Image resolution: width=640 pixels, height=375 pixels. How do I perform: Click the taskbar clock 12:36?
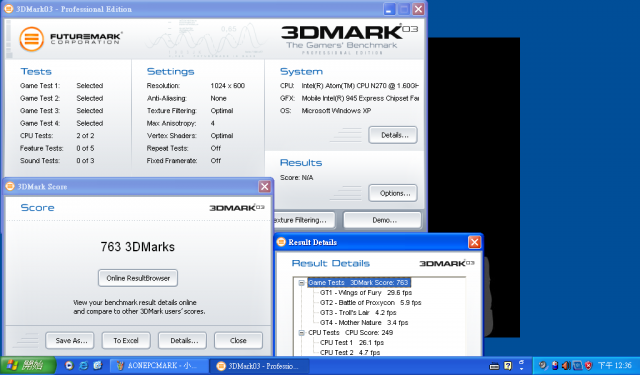click(x=615, y=365)
